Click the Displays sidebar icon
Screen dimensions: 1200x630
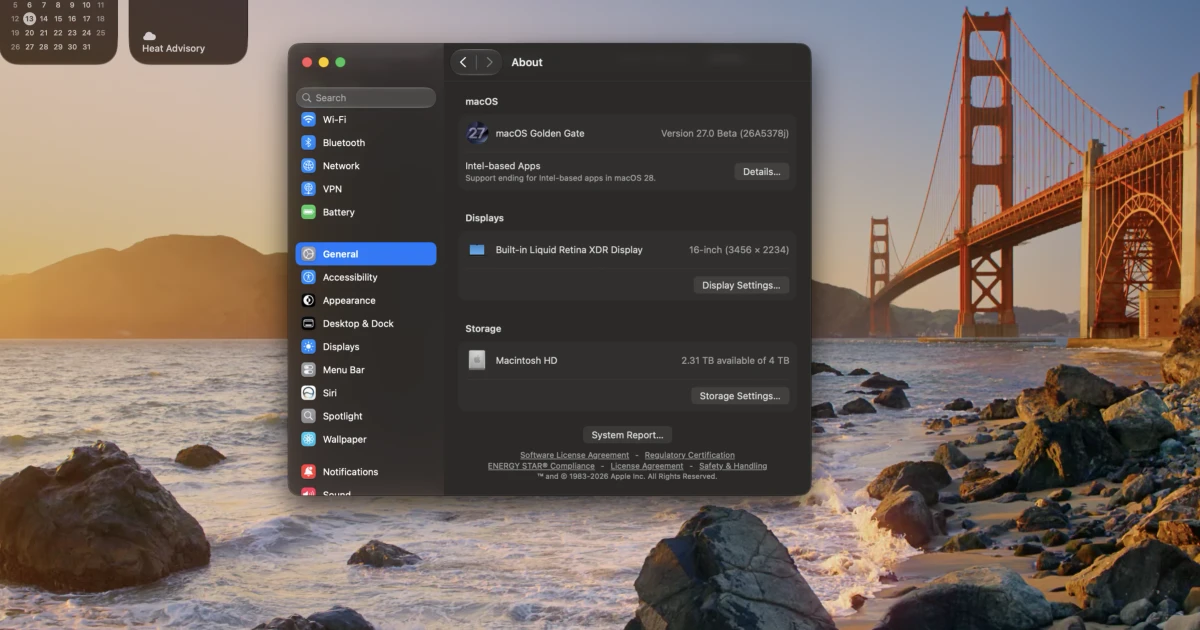point(309,346)
